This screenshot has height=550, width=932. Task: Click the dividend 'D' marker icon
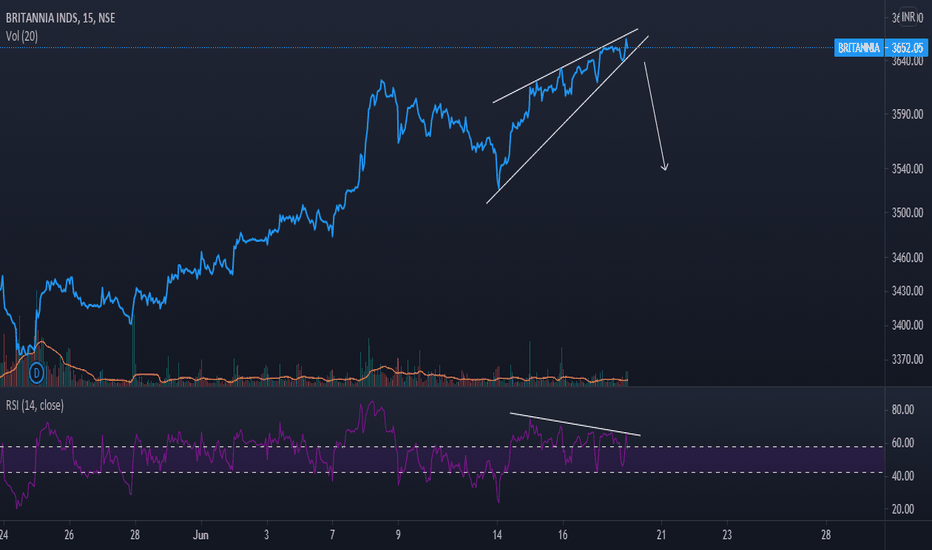coord(37,373)
